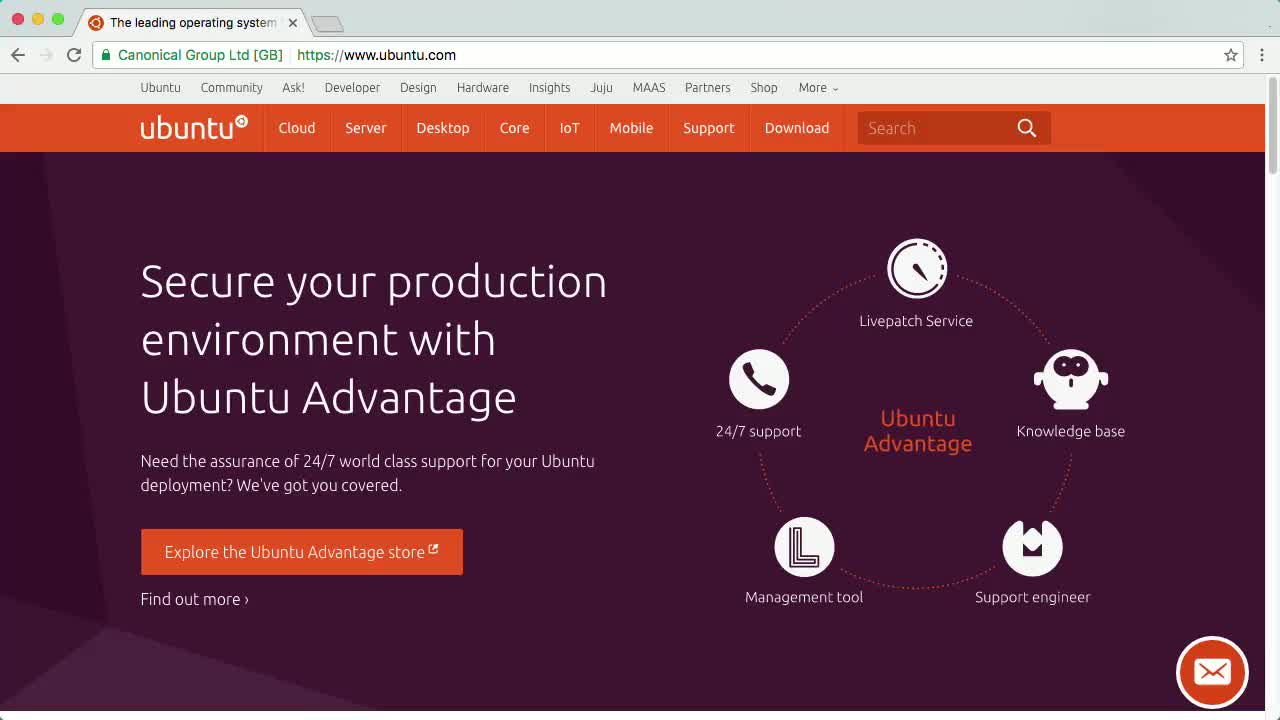Open the Juju link
Screen dimensions: 1280x720
pyautogui.click(x=601, y=88)
